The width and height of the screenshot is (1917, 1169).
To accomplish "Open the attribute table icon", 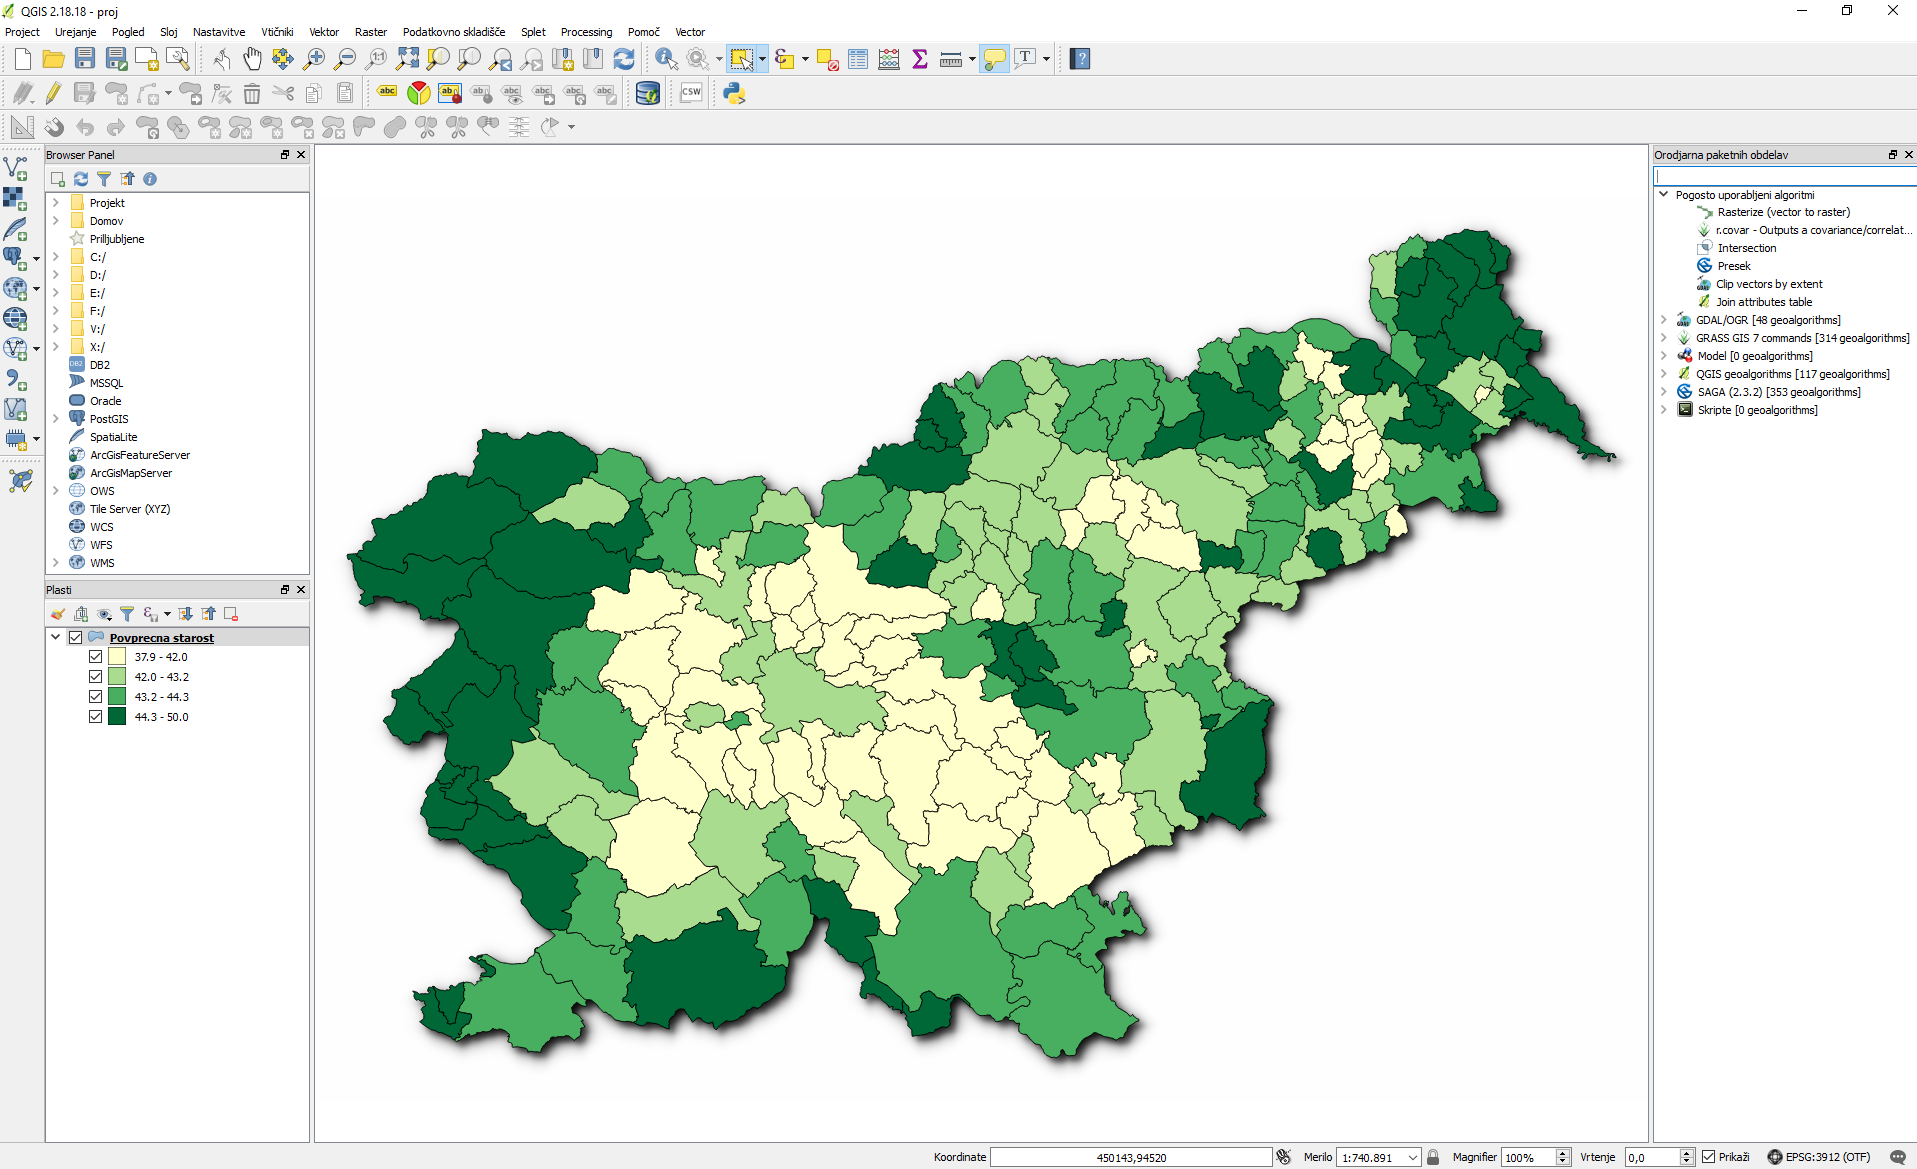I will pos(858,59).
